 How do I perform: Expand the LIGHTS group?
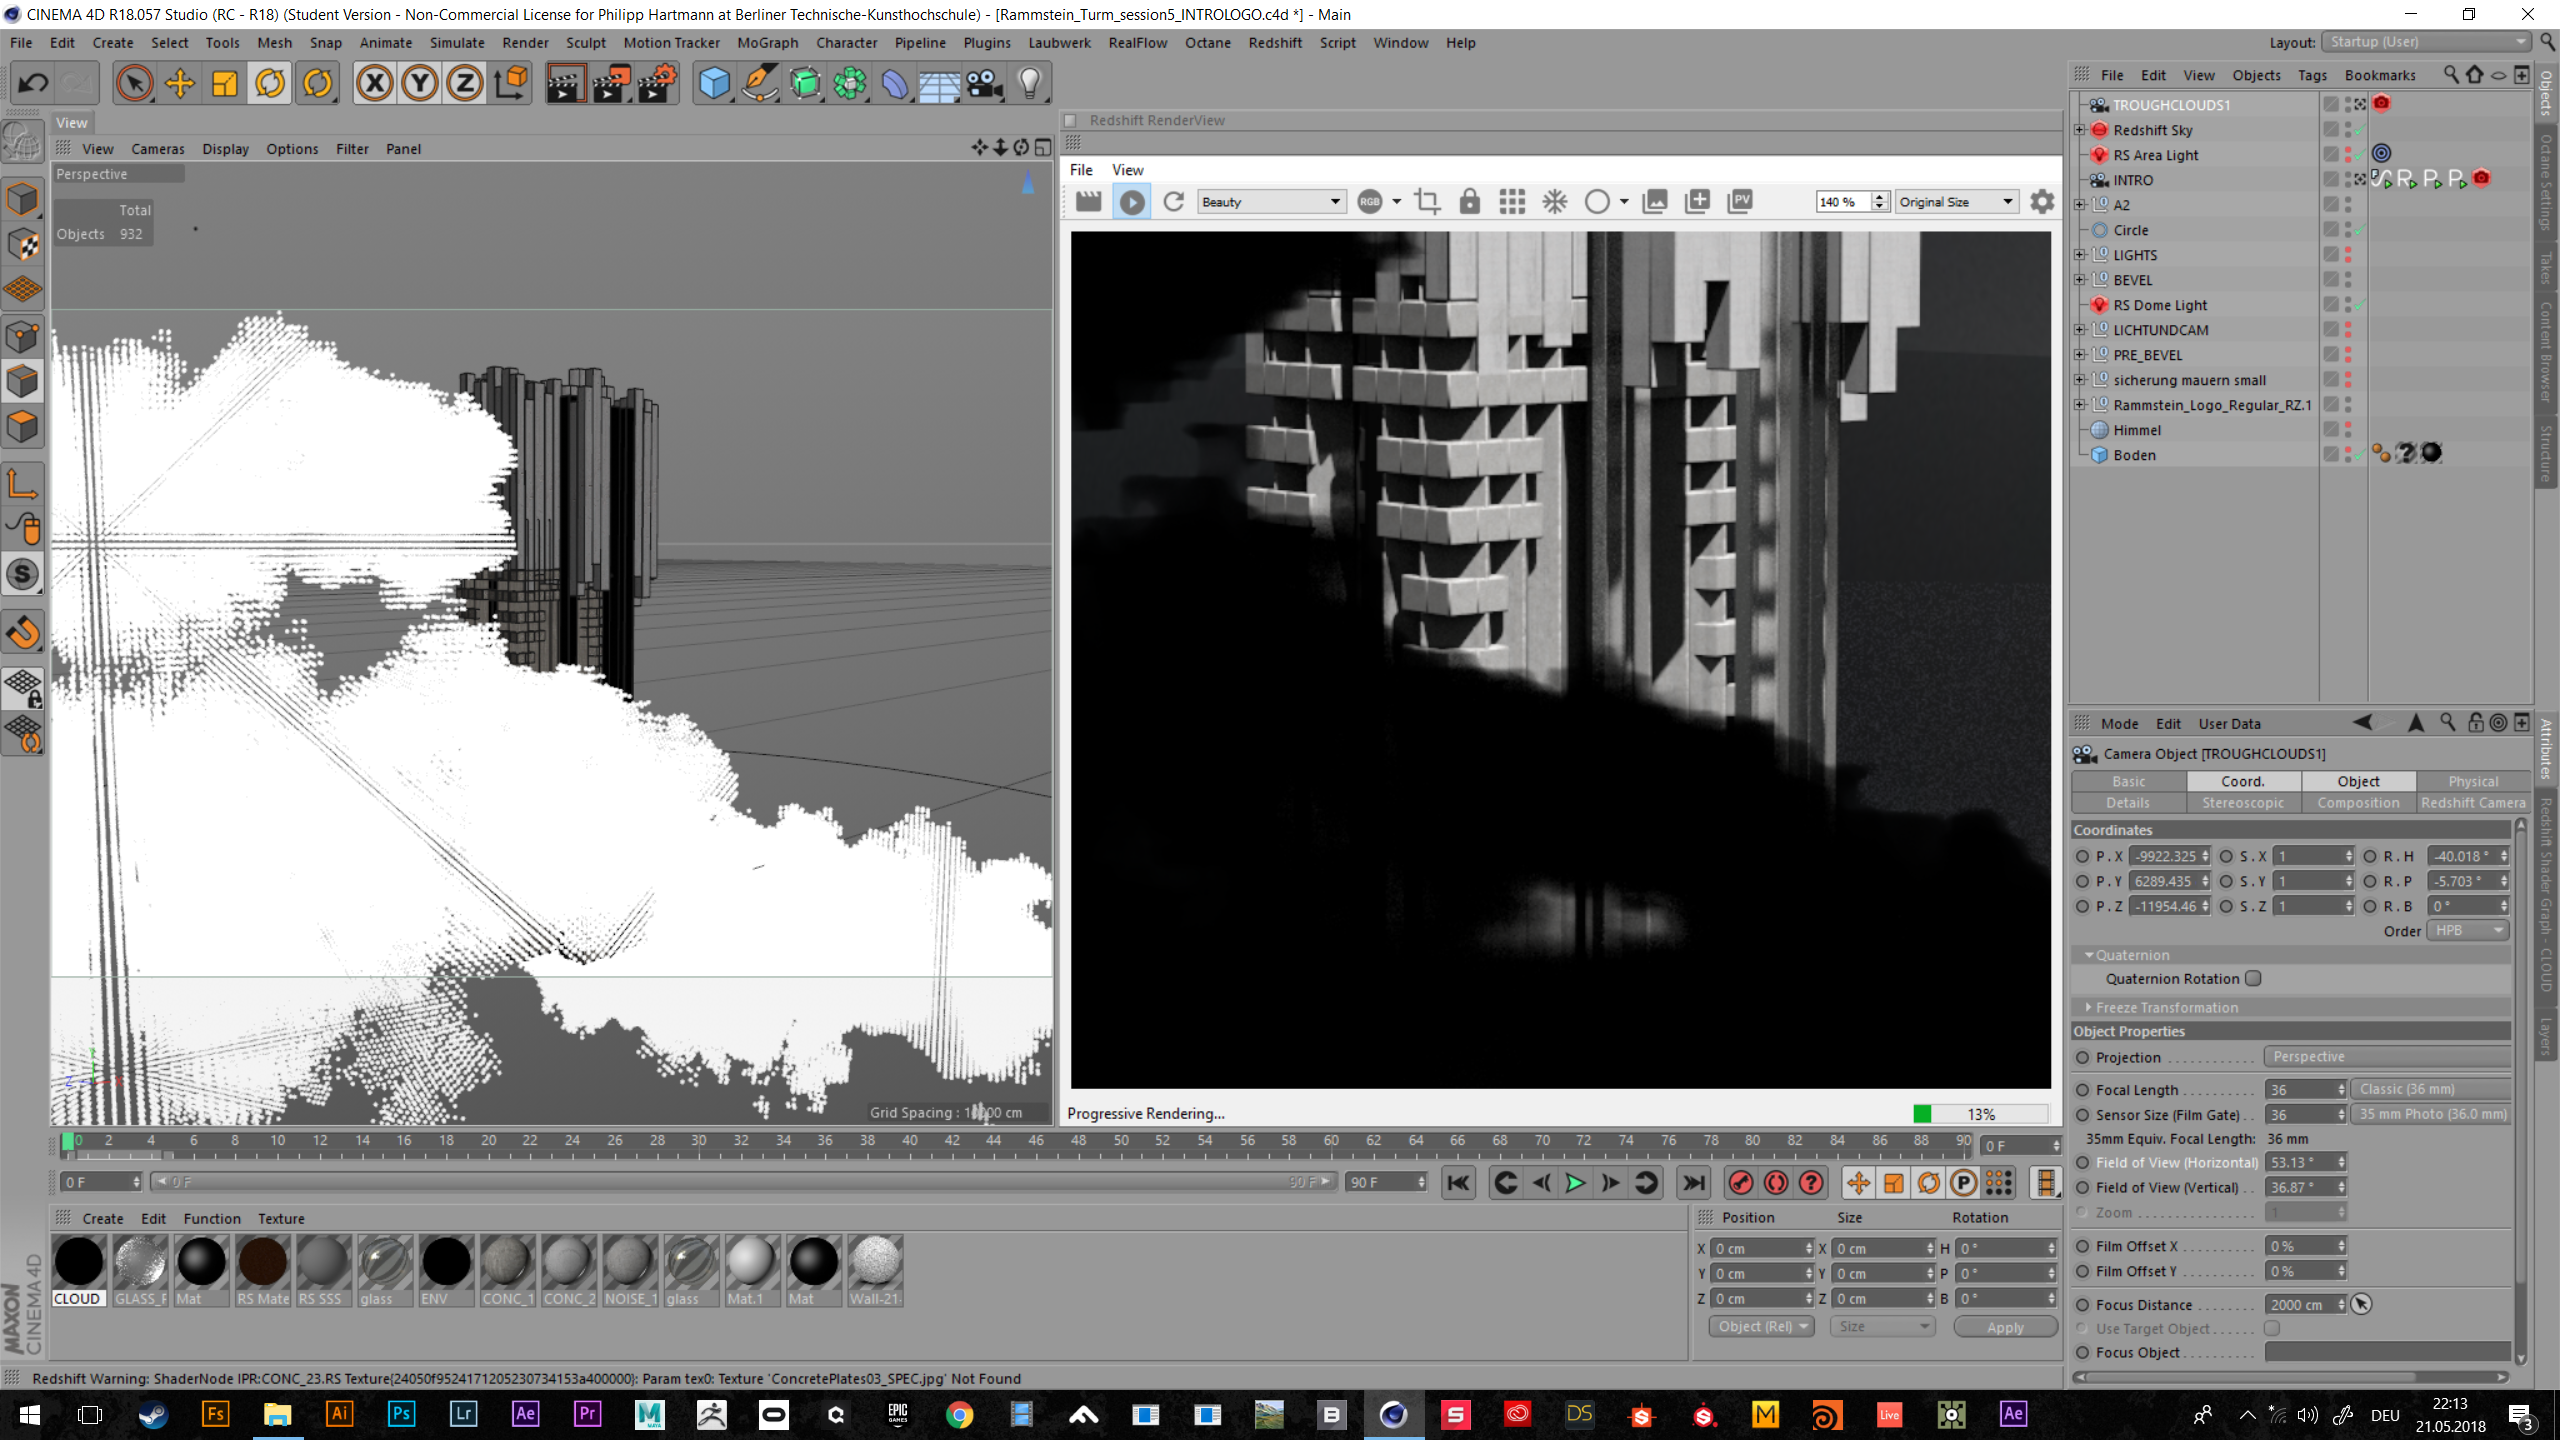coord(2080,255)
